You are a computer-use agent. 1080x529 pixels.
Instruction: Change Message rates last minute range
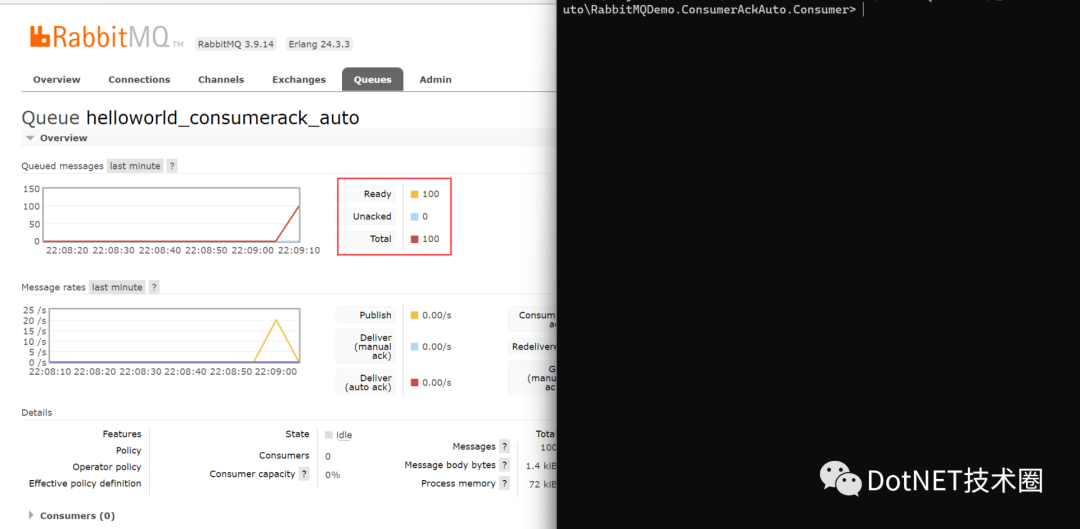coord(118,287)
